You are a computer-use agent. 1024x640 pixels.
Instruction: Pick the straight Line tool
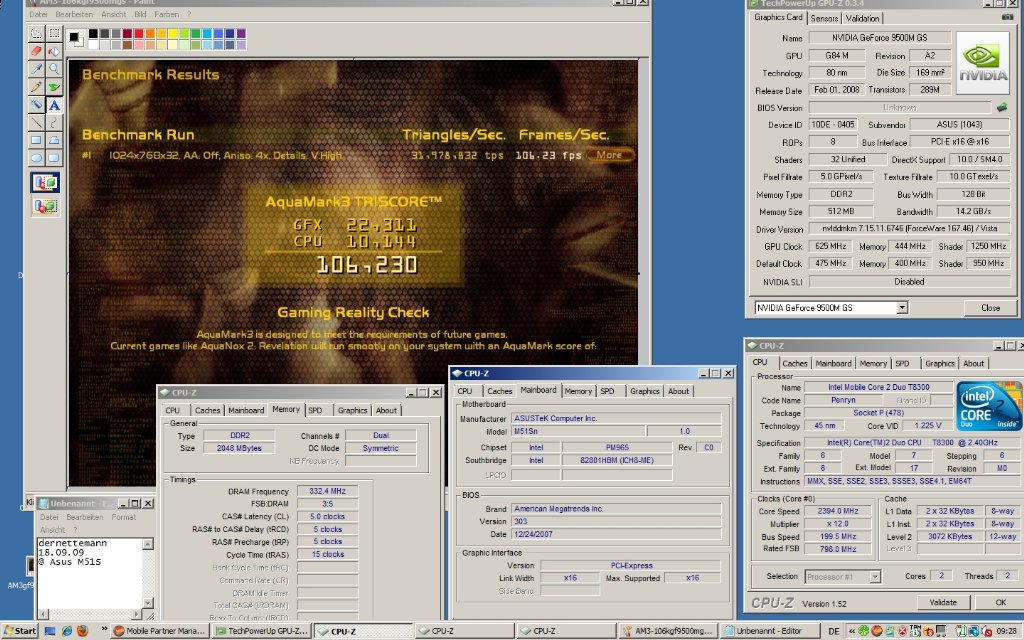pos(36,121)
